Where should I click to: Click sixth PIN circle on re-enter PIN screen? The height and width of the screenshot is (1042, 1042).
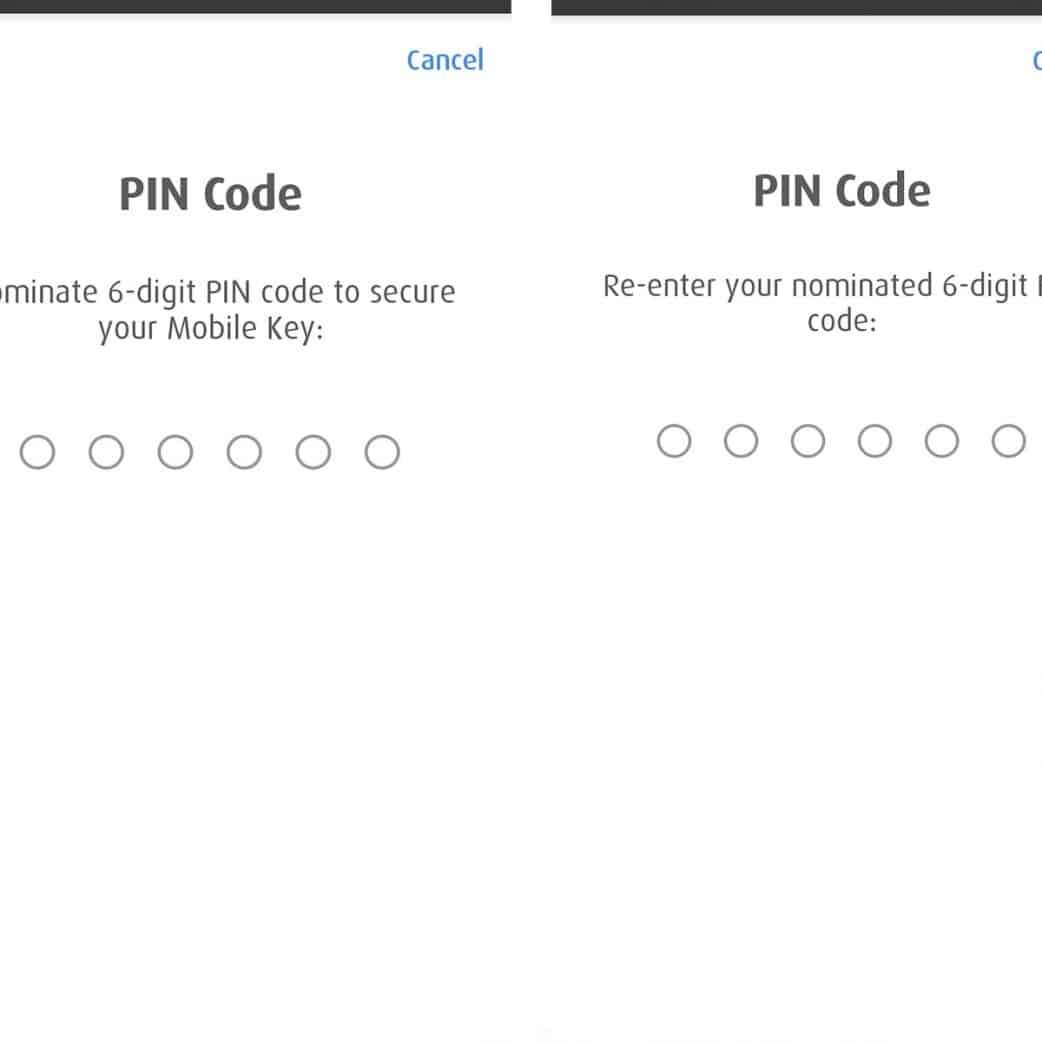click(1008, 441)
